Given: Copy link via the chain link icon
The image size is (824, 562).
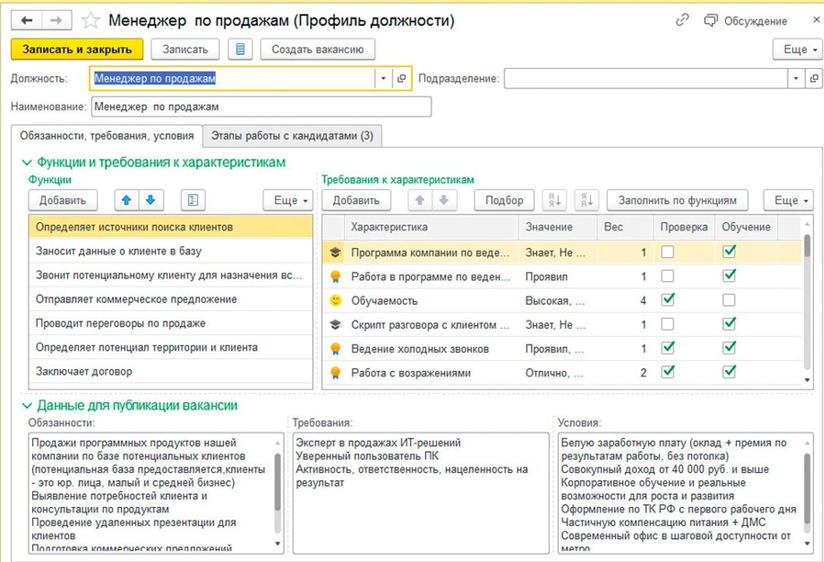Looking at the screenshot, I should tap(682, 21).
